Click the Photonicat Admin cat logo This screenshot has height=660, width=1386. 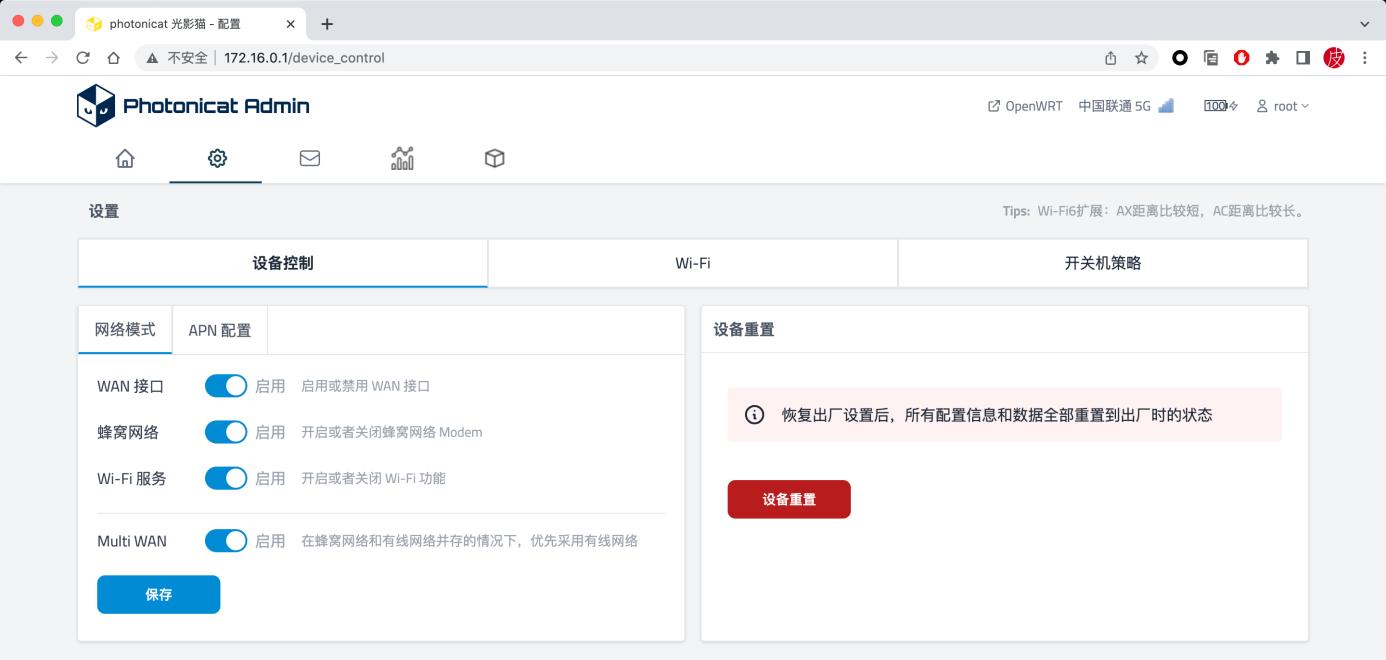pyautogui.click(x=95, y=104)
